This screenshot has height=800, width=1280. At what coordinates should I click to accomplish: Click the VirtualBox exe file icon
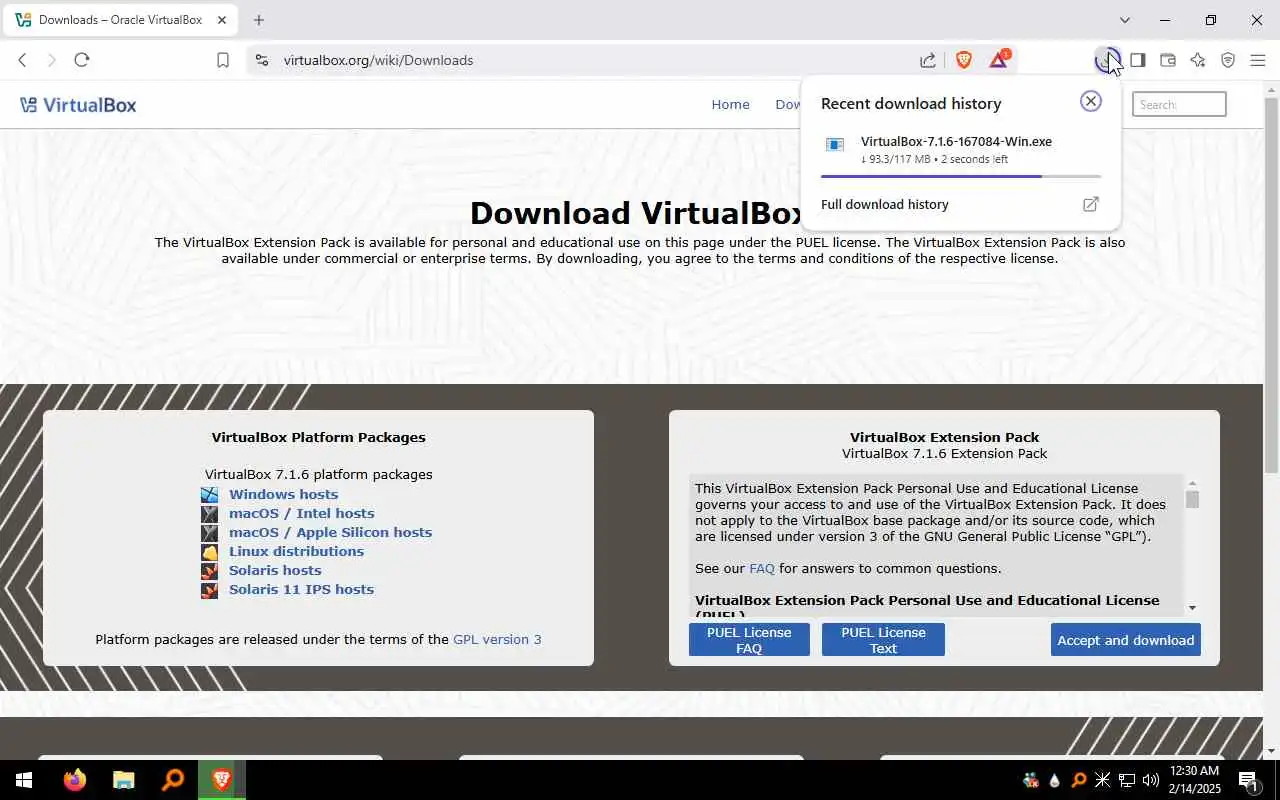coord(835,145)
